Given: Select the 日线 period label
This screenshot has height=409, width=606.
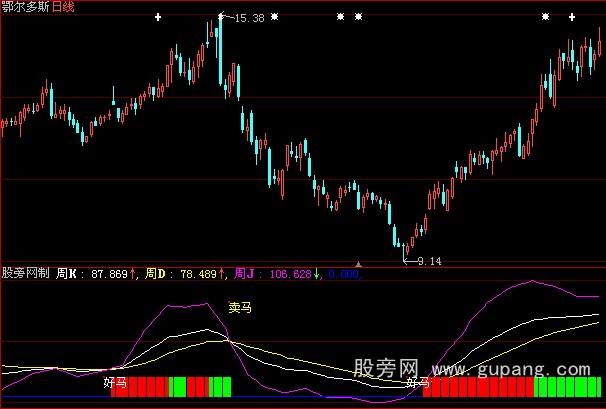Looking at the screenshot, I should click(63, 7).
